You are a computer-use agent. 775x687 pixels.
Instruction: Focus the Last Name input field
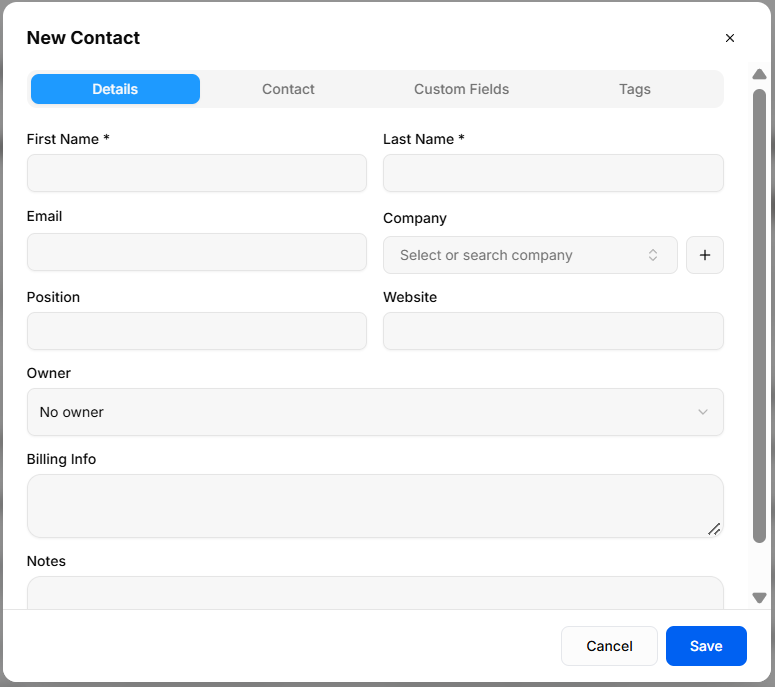(x=553, y=173)
